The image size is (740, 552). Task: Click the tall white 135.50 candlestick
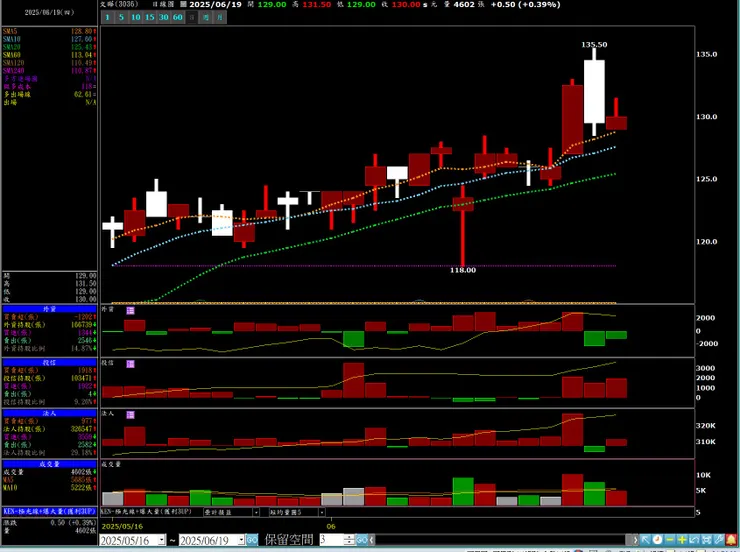pos(594,91)
